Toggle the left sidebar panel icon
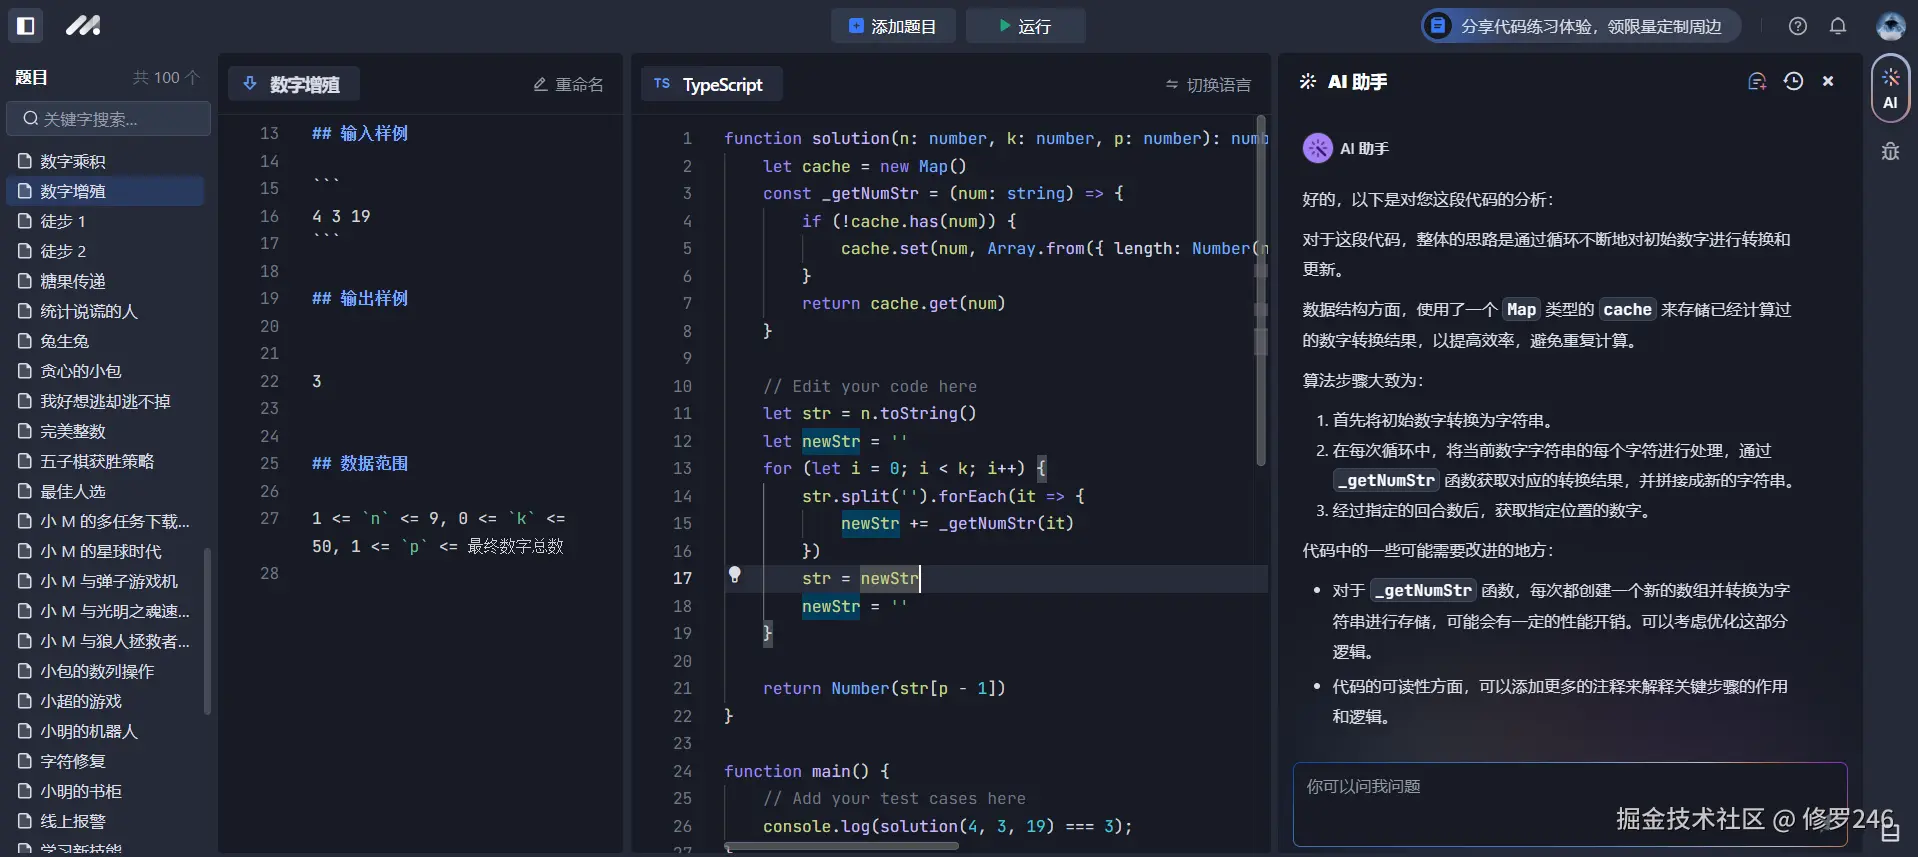This screenshot has height=857, width=1918. (26, 26)
